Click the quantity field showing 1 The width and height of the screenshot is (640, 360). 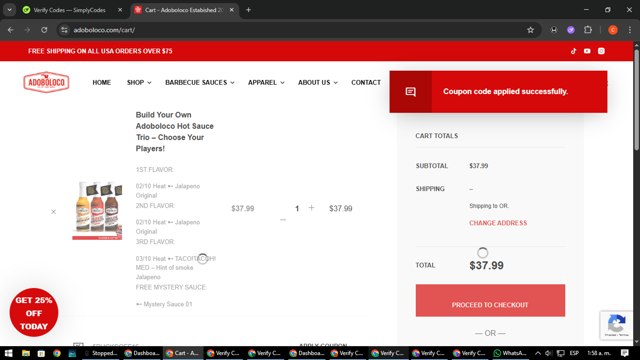point(297,209)
